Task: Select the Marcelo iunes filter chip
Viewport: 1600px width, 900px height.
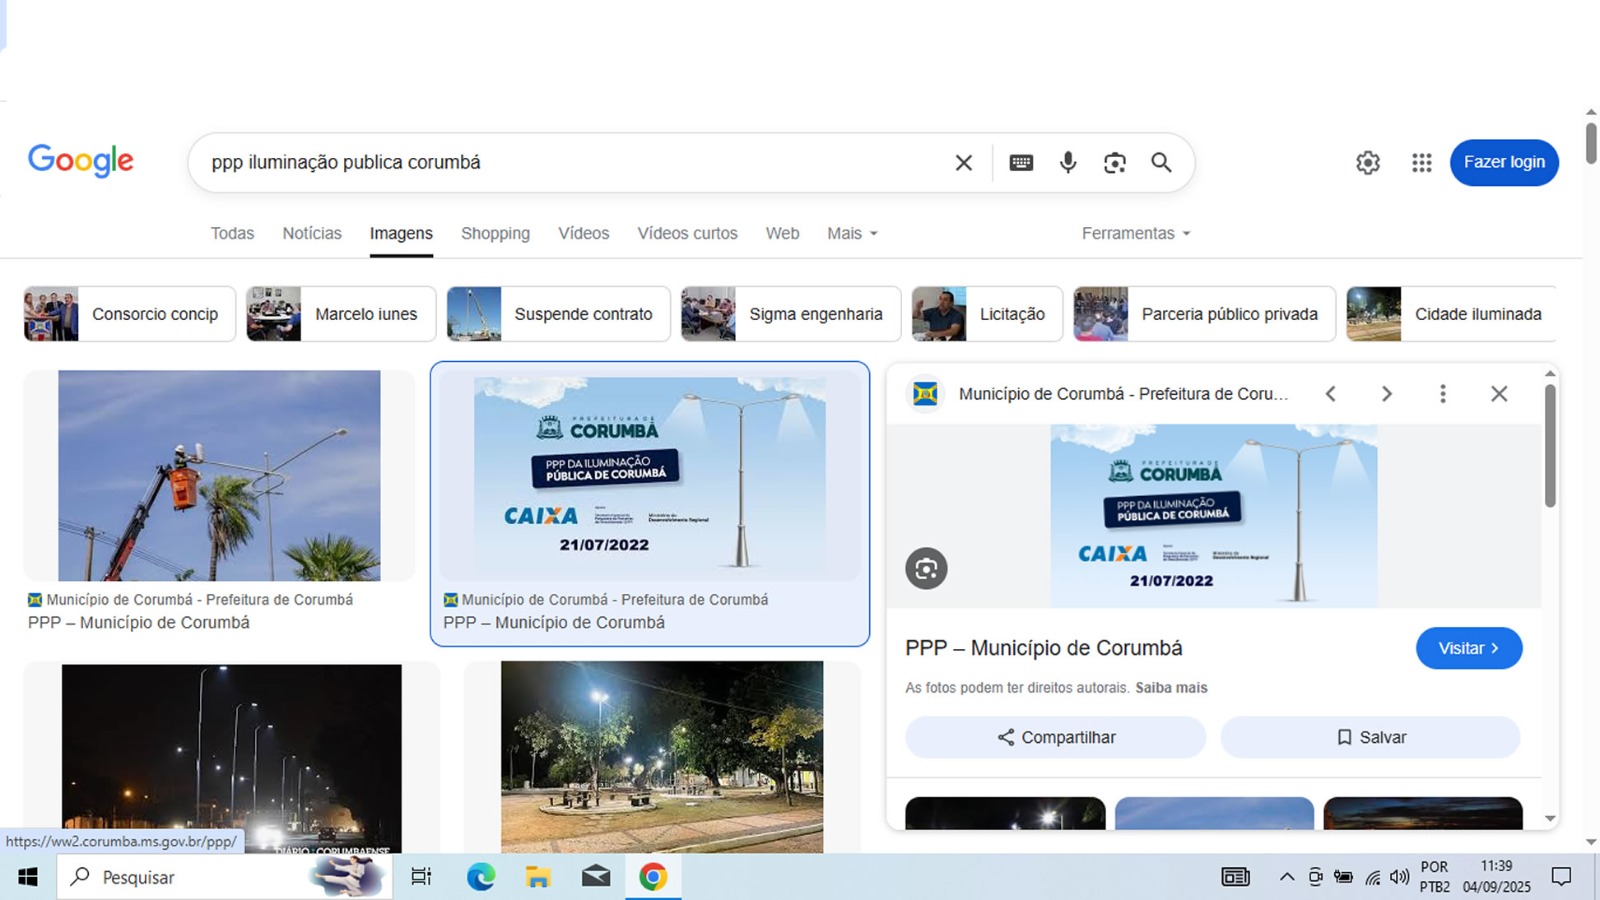Action: coord(341,314)
